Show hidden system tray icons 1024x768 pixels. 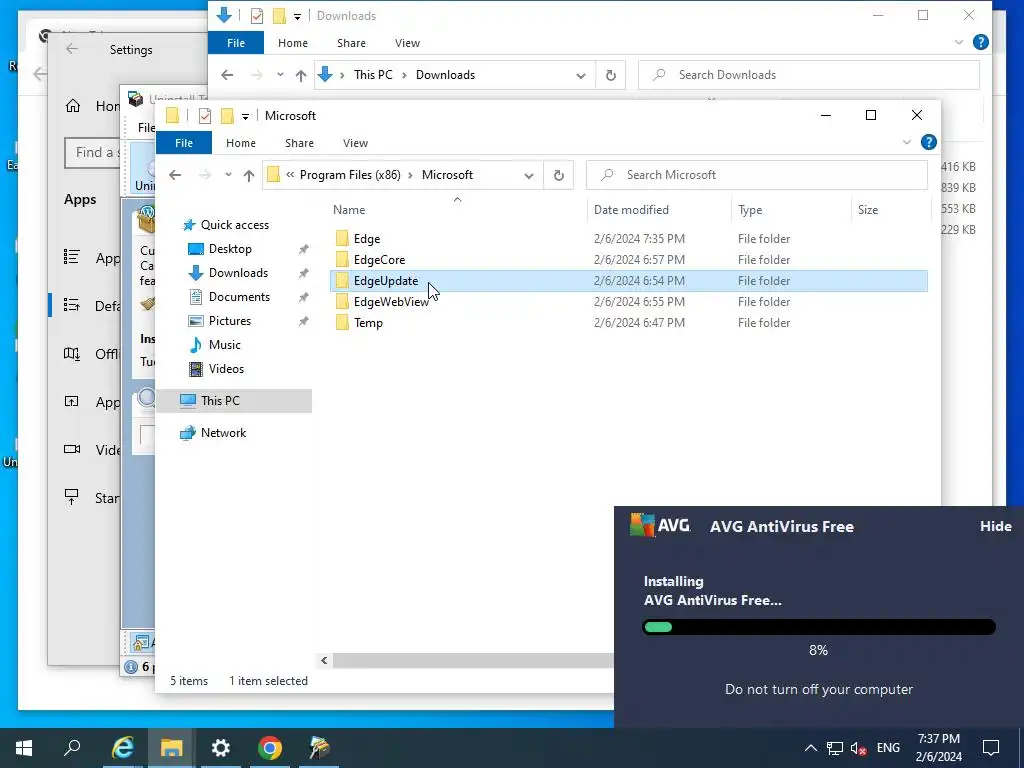(810, 748)
